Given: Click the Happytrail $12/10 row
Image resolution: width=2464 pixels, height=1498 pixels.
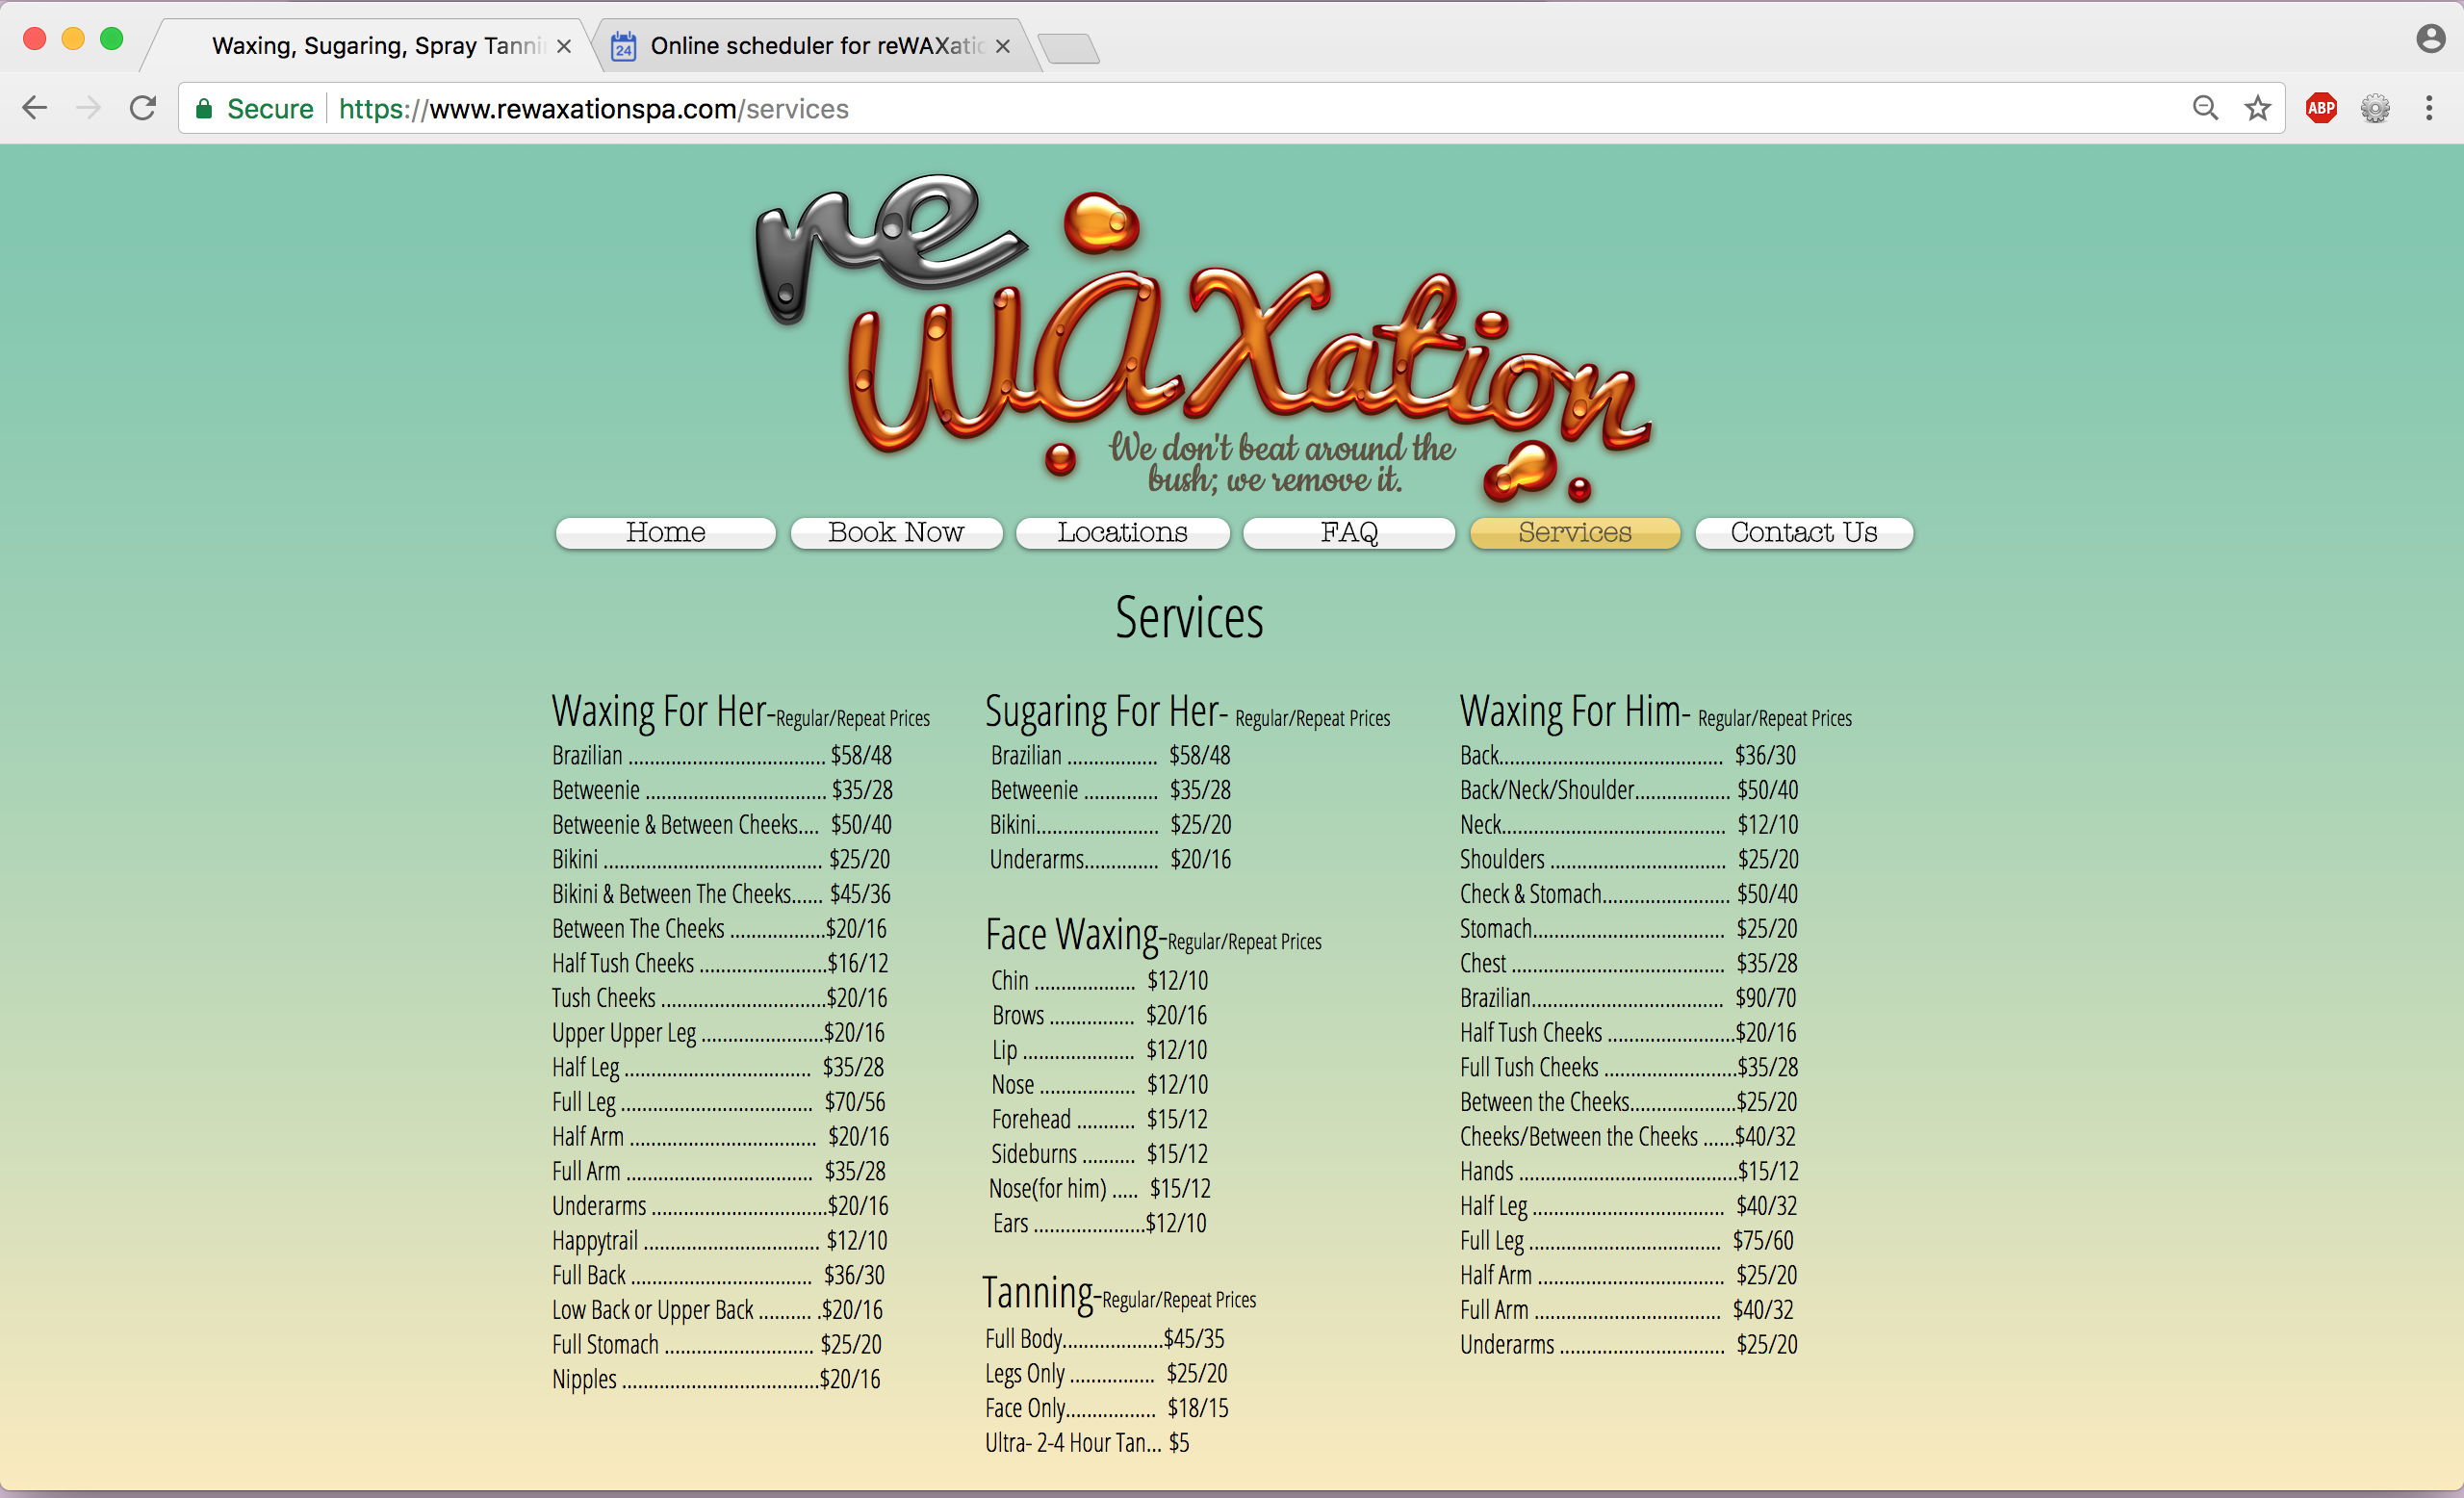Looking at the screenshot, I should tap(720, 1241).
